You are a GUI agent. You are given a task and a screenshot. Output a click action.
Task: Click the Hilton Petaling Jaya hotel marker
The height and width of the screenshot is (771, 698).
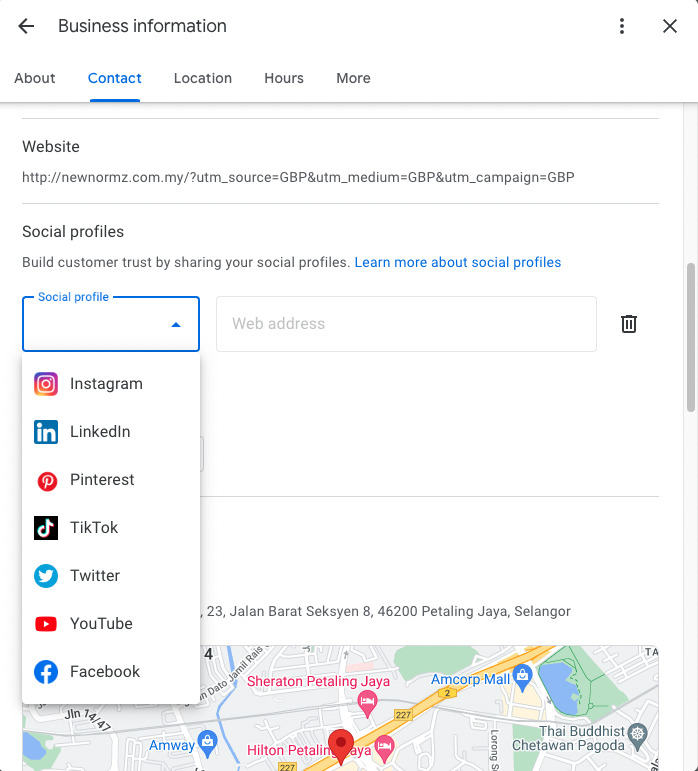tap(384, 747)
